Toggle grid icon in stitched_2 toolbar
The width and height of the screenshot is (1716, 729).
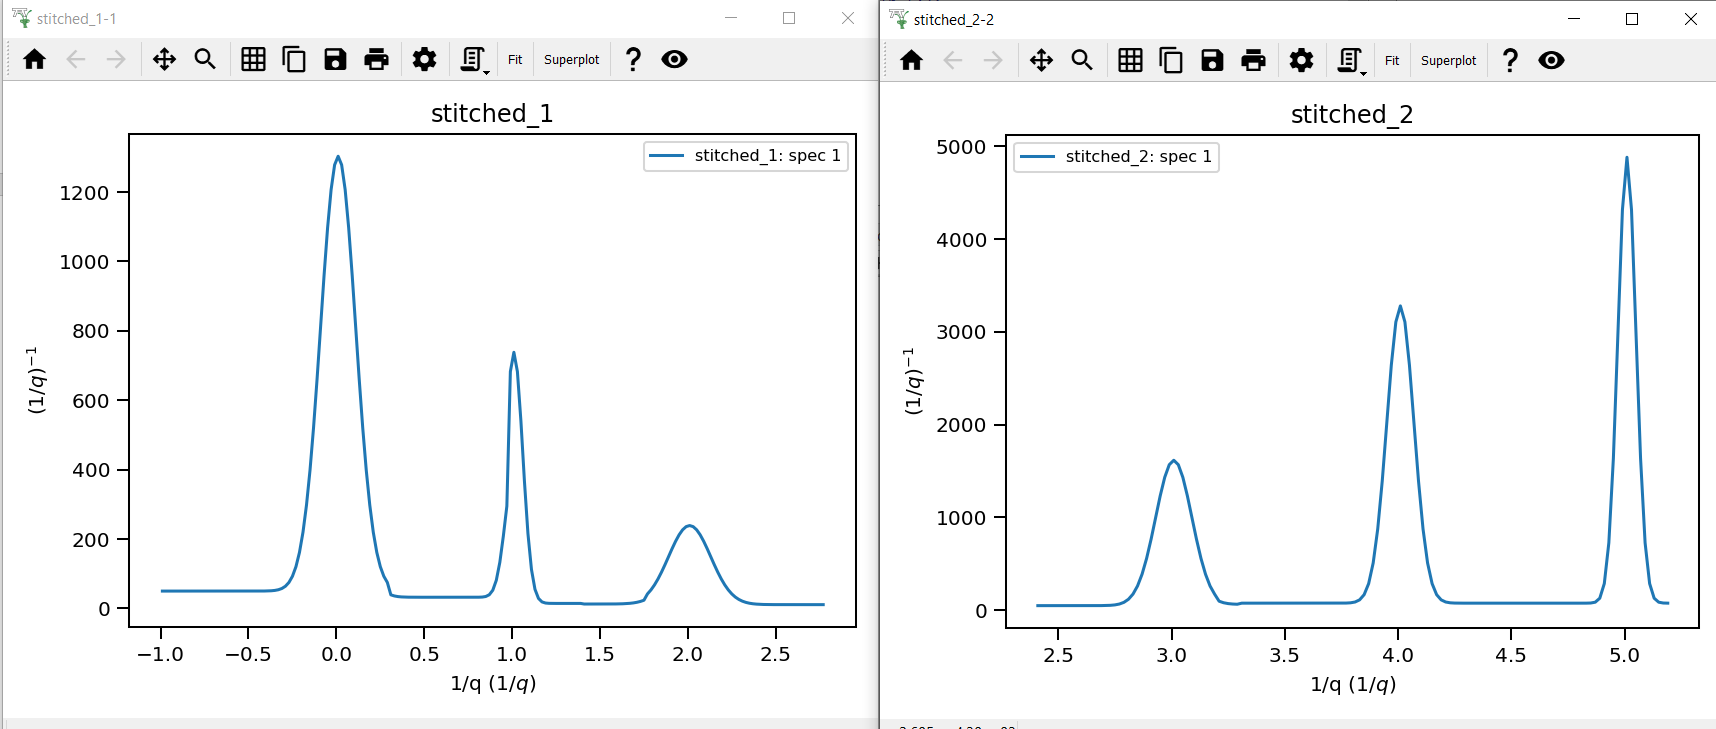click(x=1130, y=61)
